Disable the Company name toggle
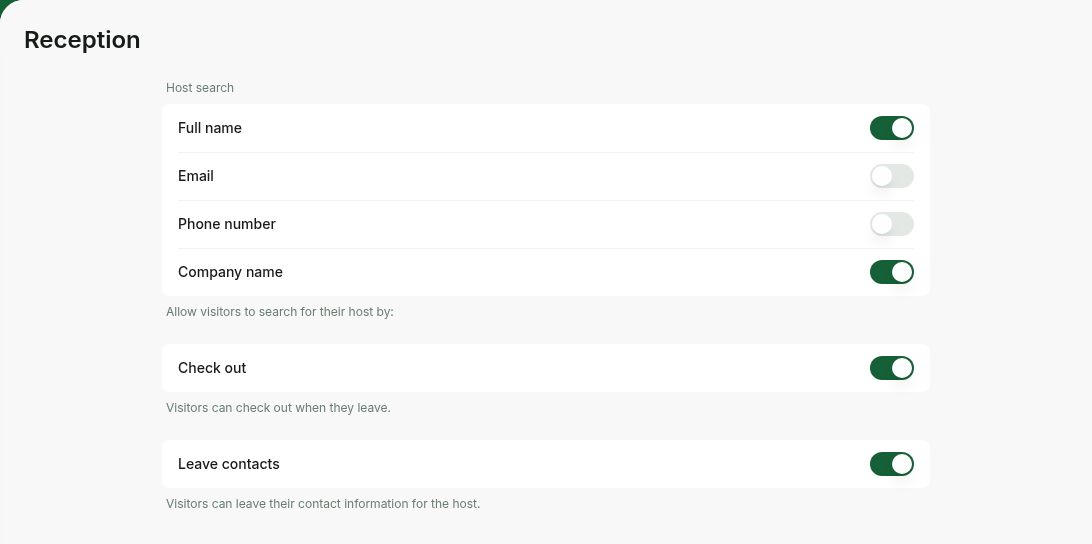Screen dimensions: 1092x544 pos(891,272)
